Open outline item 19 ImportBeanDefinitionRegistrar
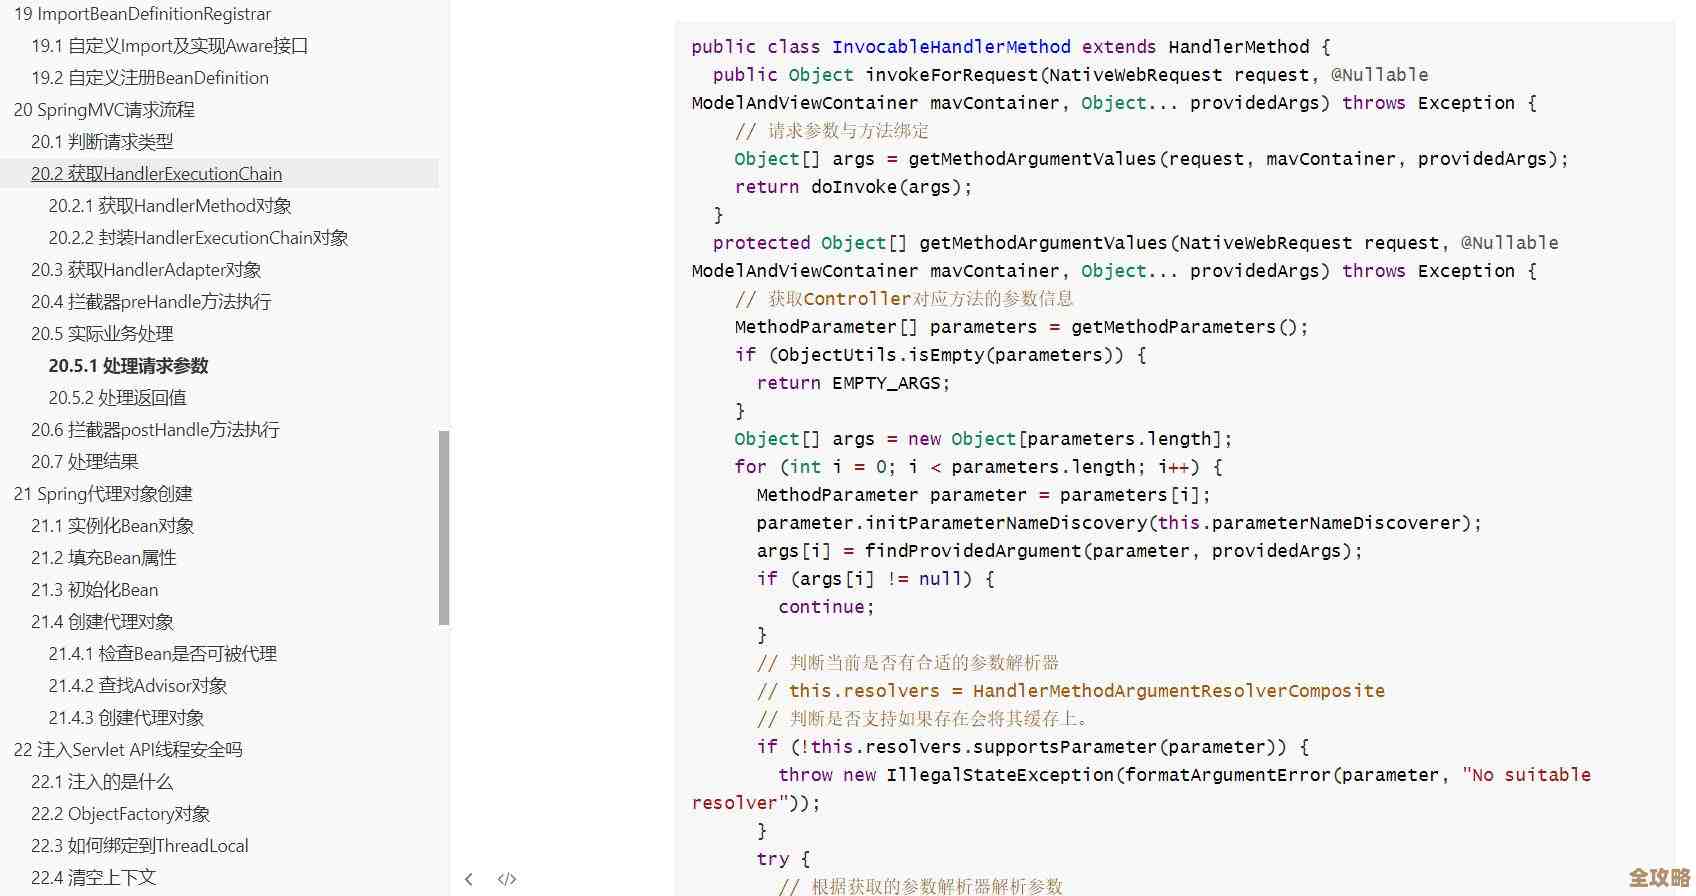This screenshot has height=896, width=1696. tap(142, 14)
